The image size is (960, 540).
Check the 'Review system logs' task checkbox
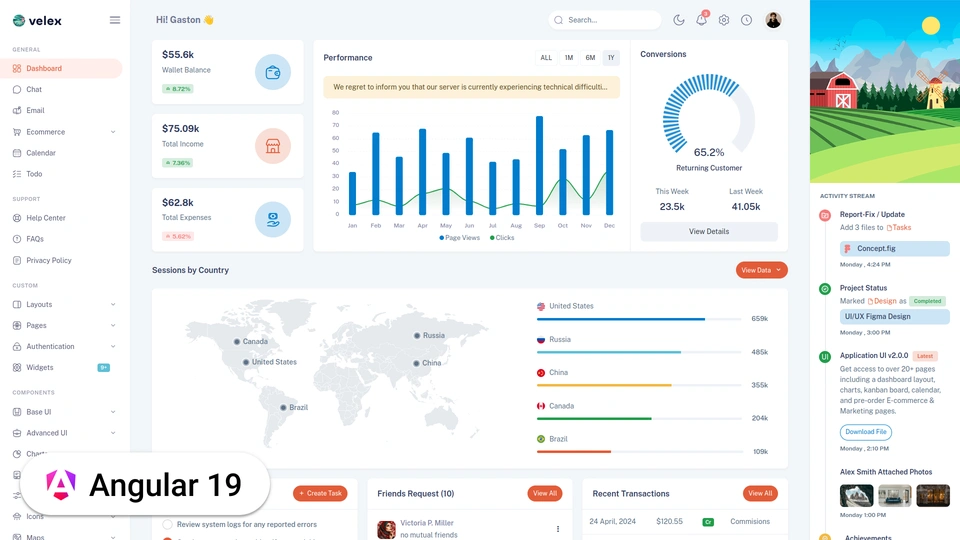(x=167, y=524)
